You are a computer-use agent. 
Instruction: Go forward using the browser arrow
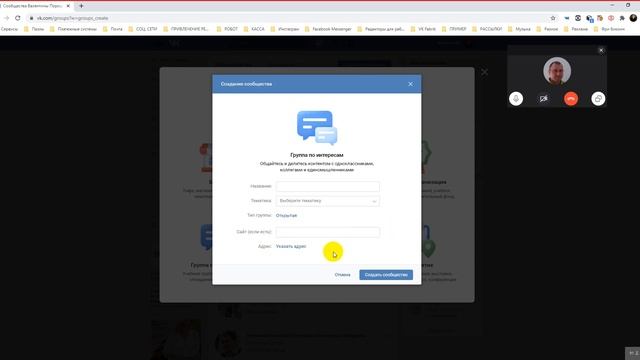point(6,18)
